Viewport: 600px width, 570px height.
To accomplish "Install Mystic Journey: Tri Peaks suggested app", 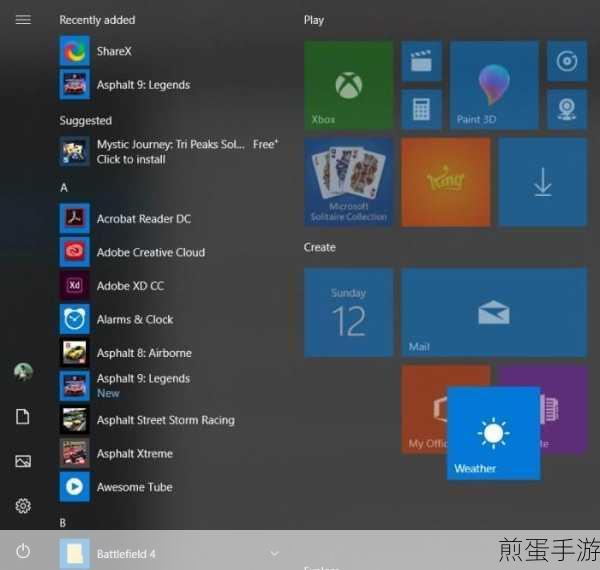I will click(x=168, y=151).
